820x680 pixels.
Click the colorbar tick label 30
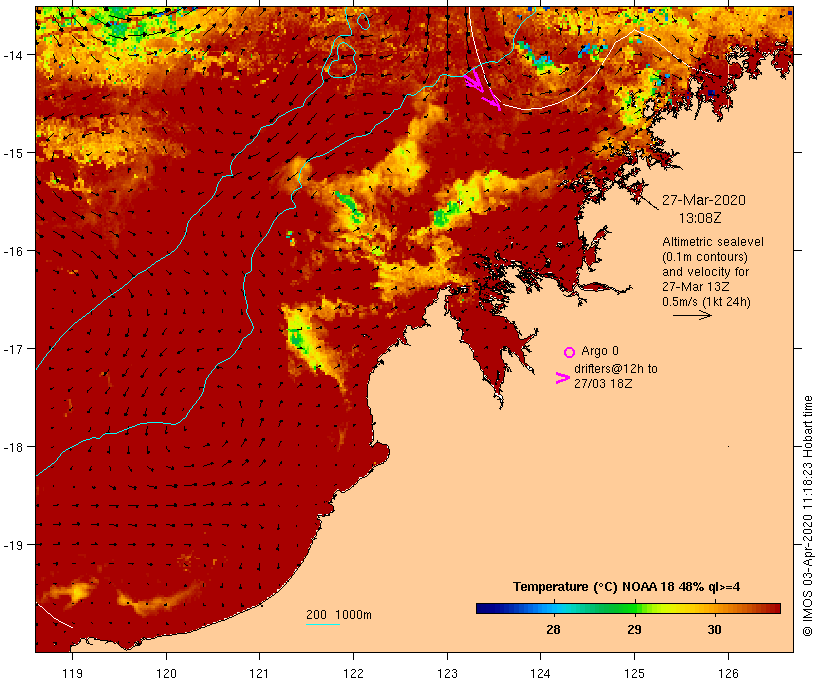(714, 629)
